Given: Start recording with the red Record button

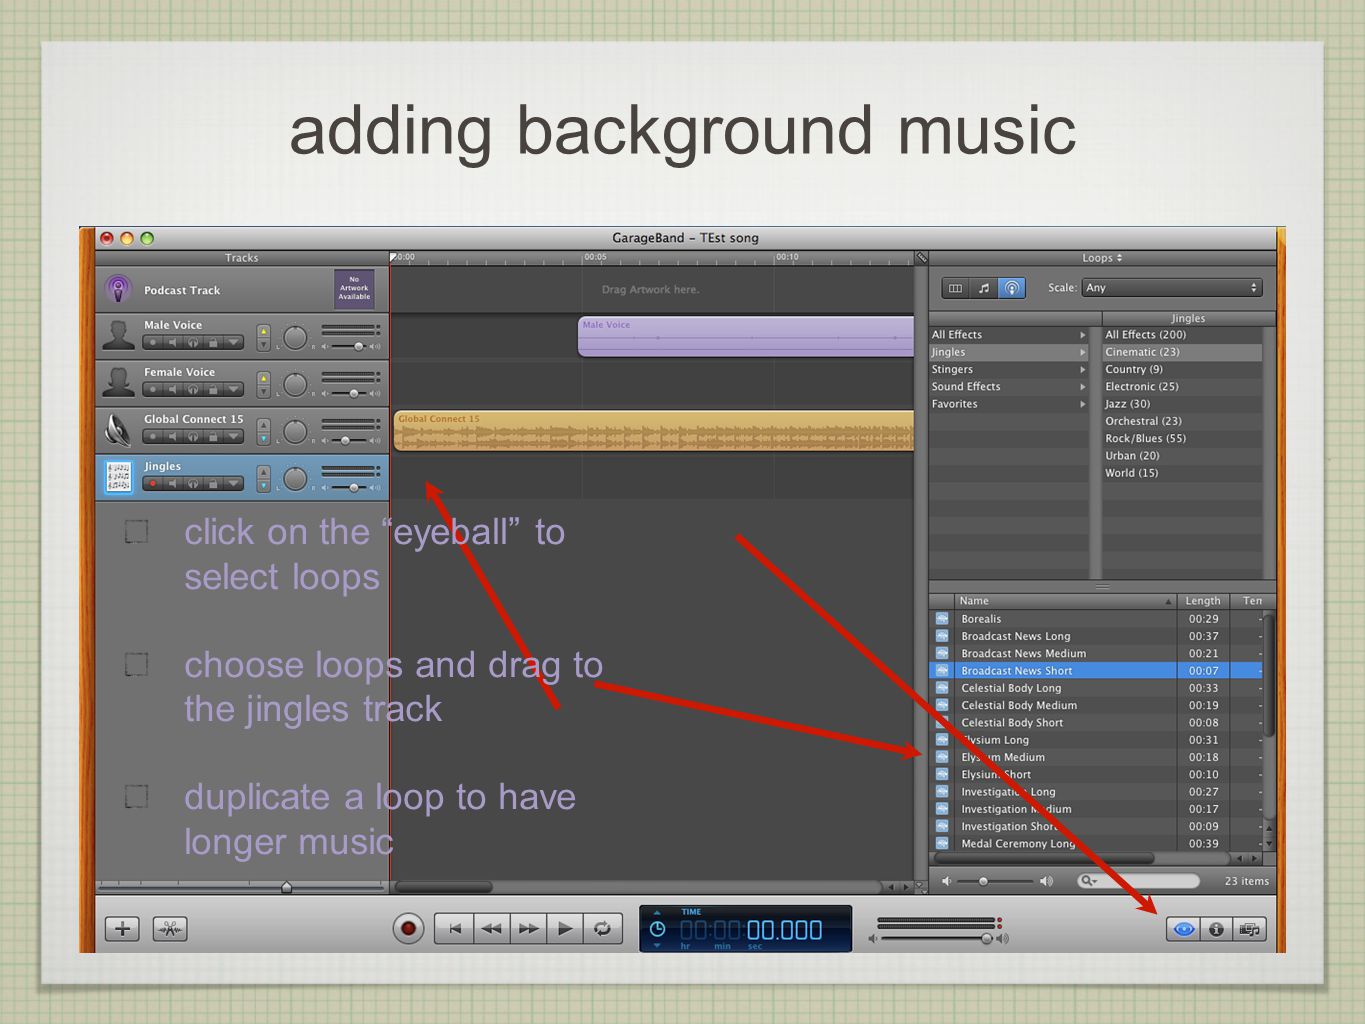Looking at the screenshot, I should tap(408, 929).
